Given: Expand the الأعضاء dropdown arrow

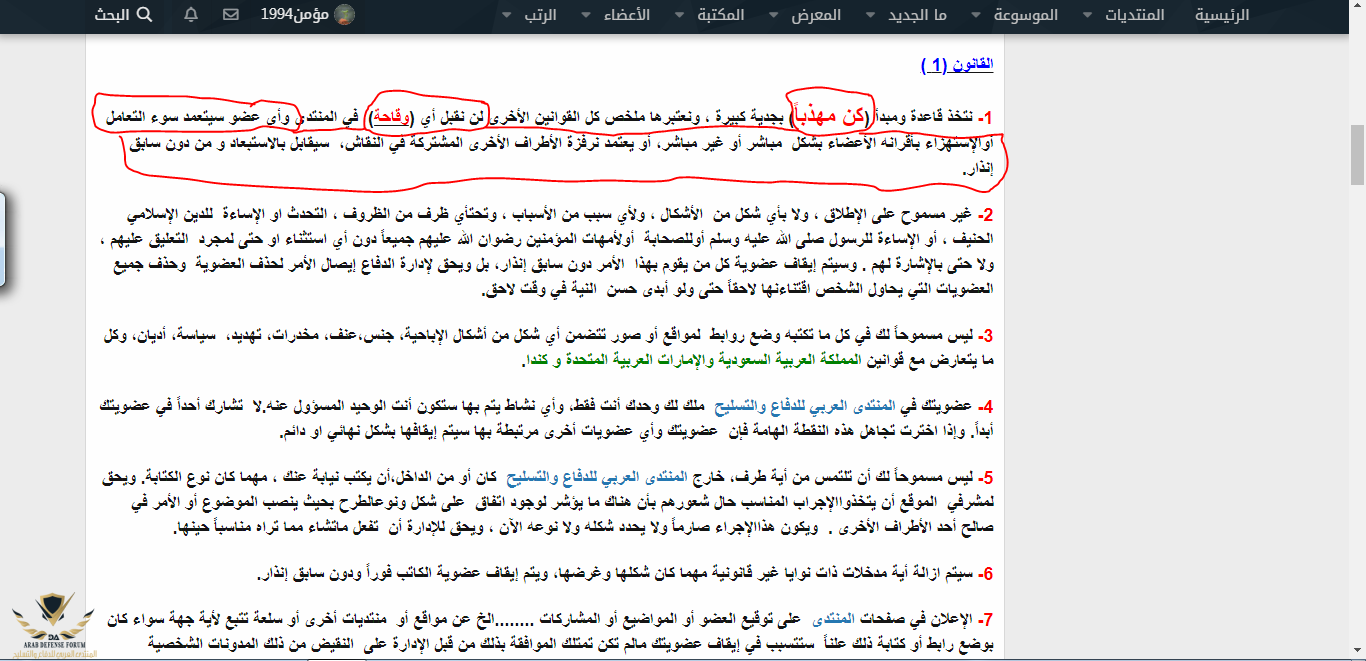Looking at the screenshot, I should coord(583,15).
